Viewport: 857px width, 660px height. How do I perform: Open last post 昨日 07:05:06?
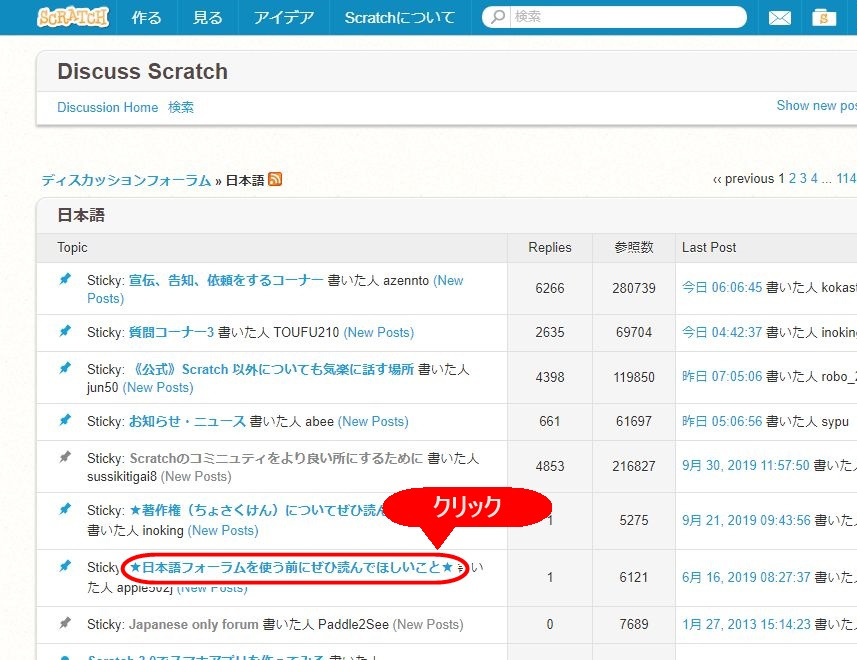(x=721, y=376)
